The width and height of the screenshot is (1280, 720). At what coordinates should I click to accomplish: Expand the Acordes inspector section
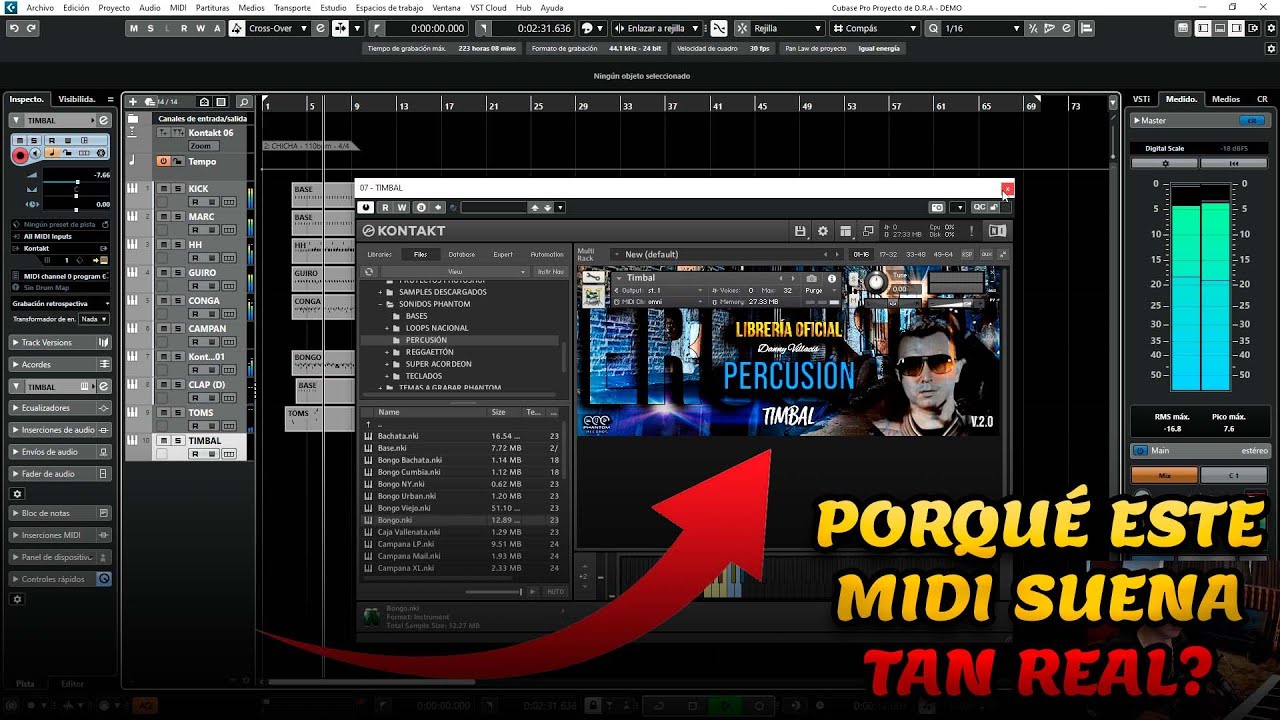[61, 364]
